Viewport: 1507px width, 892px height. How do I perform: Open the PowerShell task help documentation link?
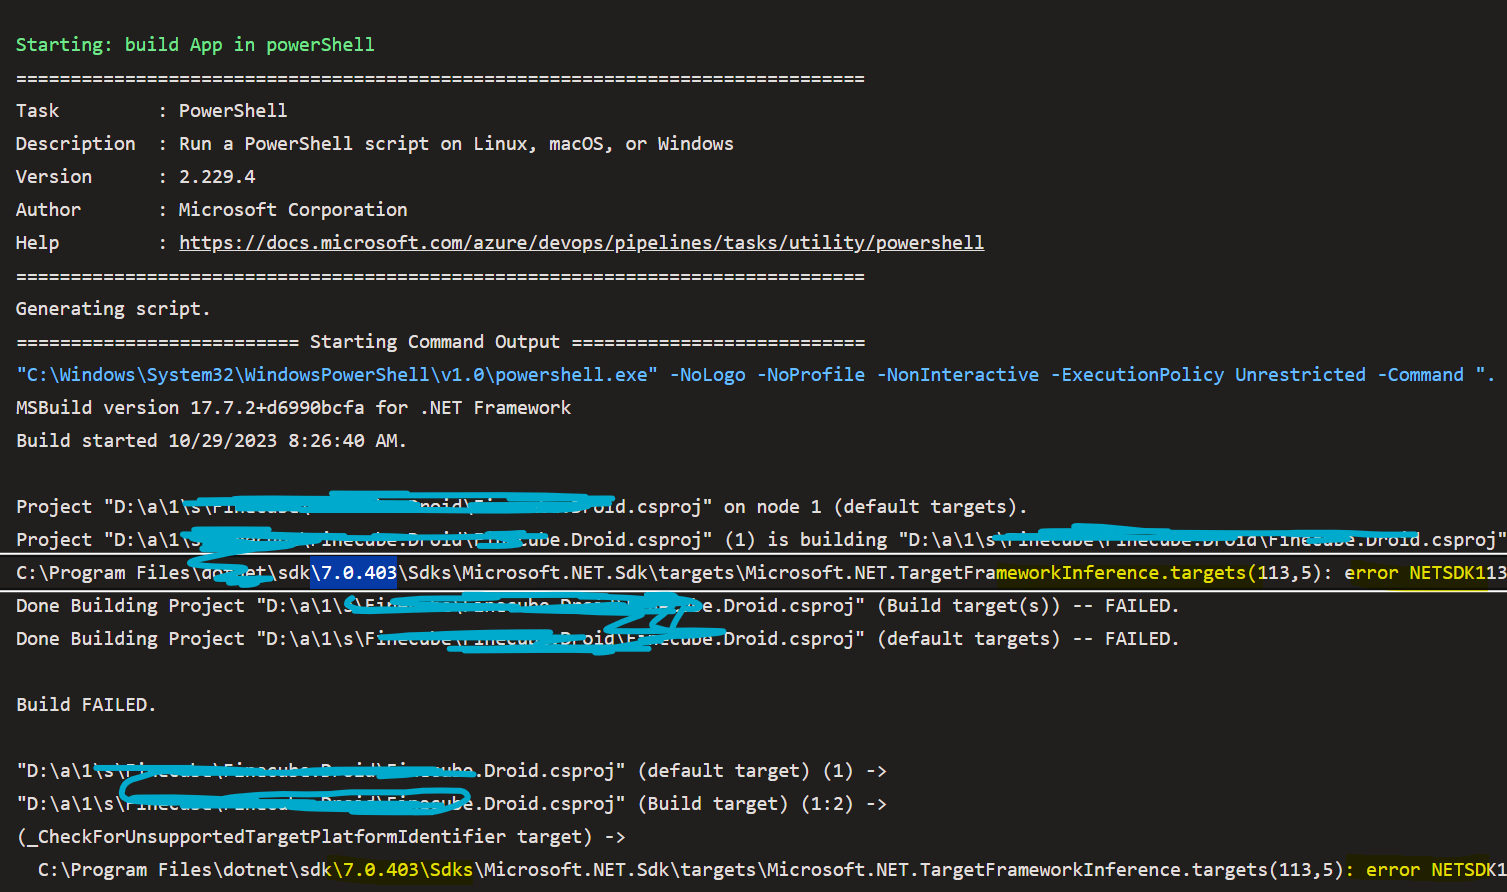click(581, 242)
